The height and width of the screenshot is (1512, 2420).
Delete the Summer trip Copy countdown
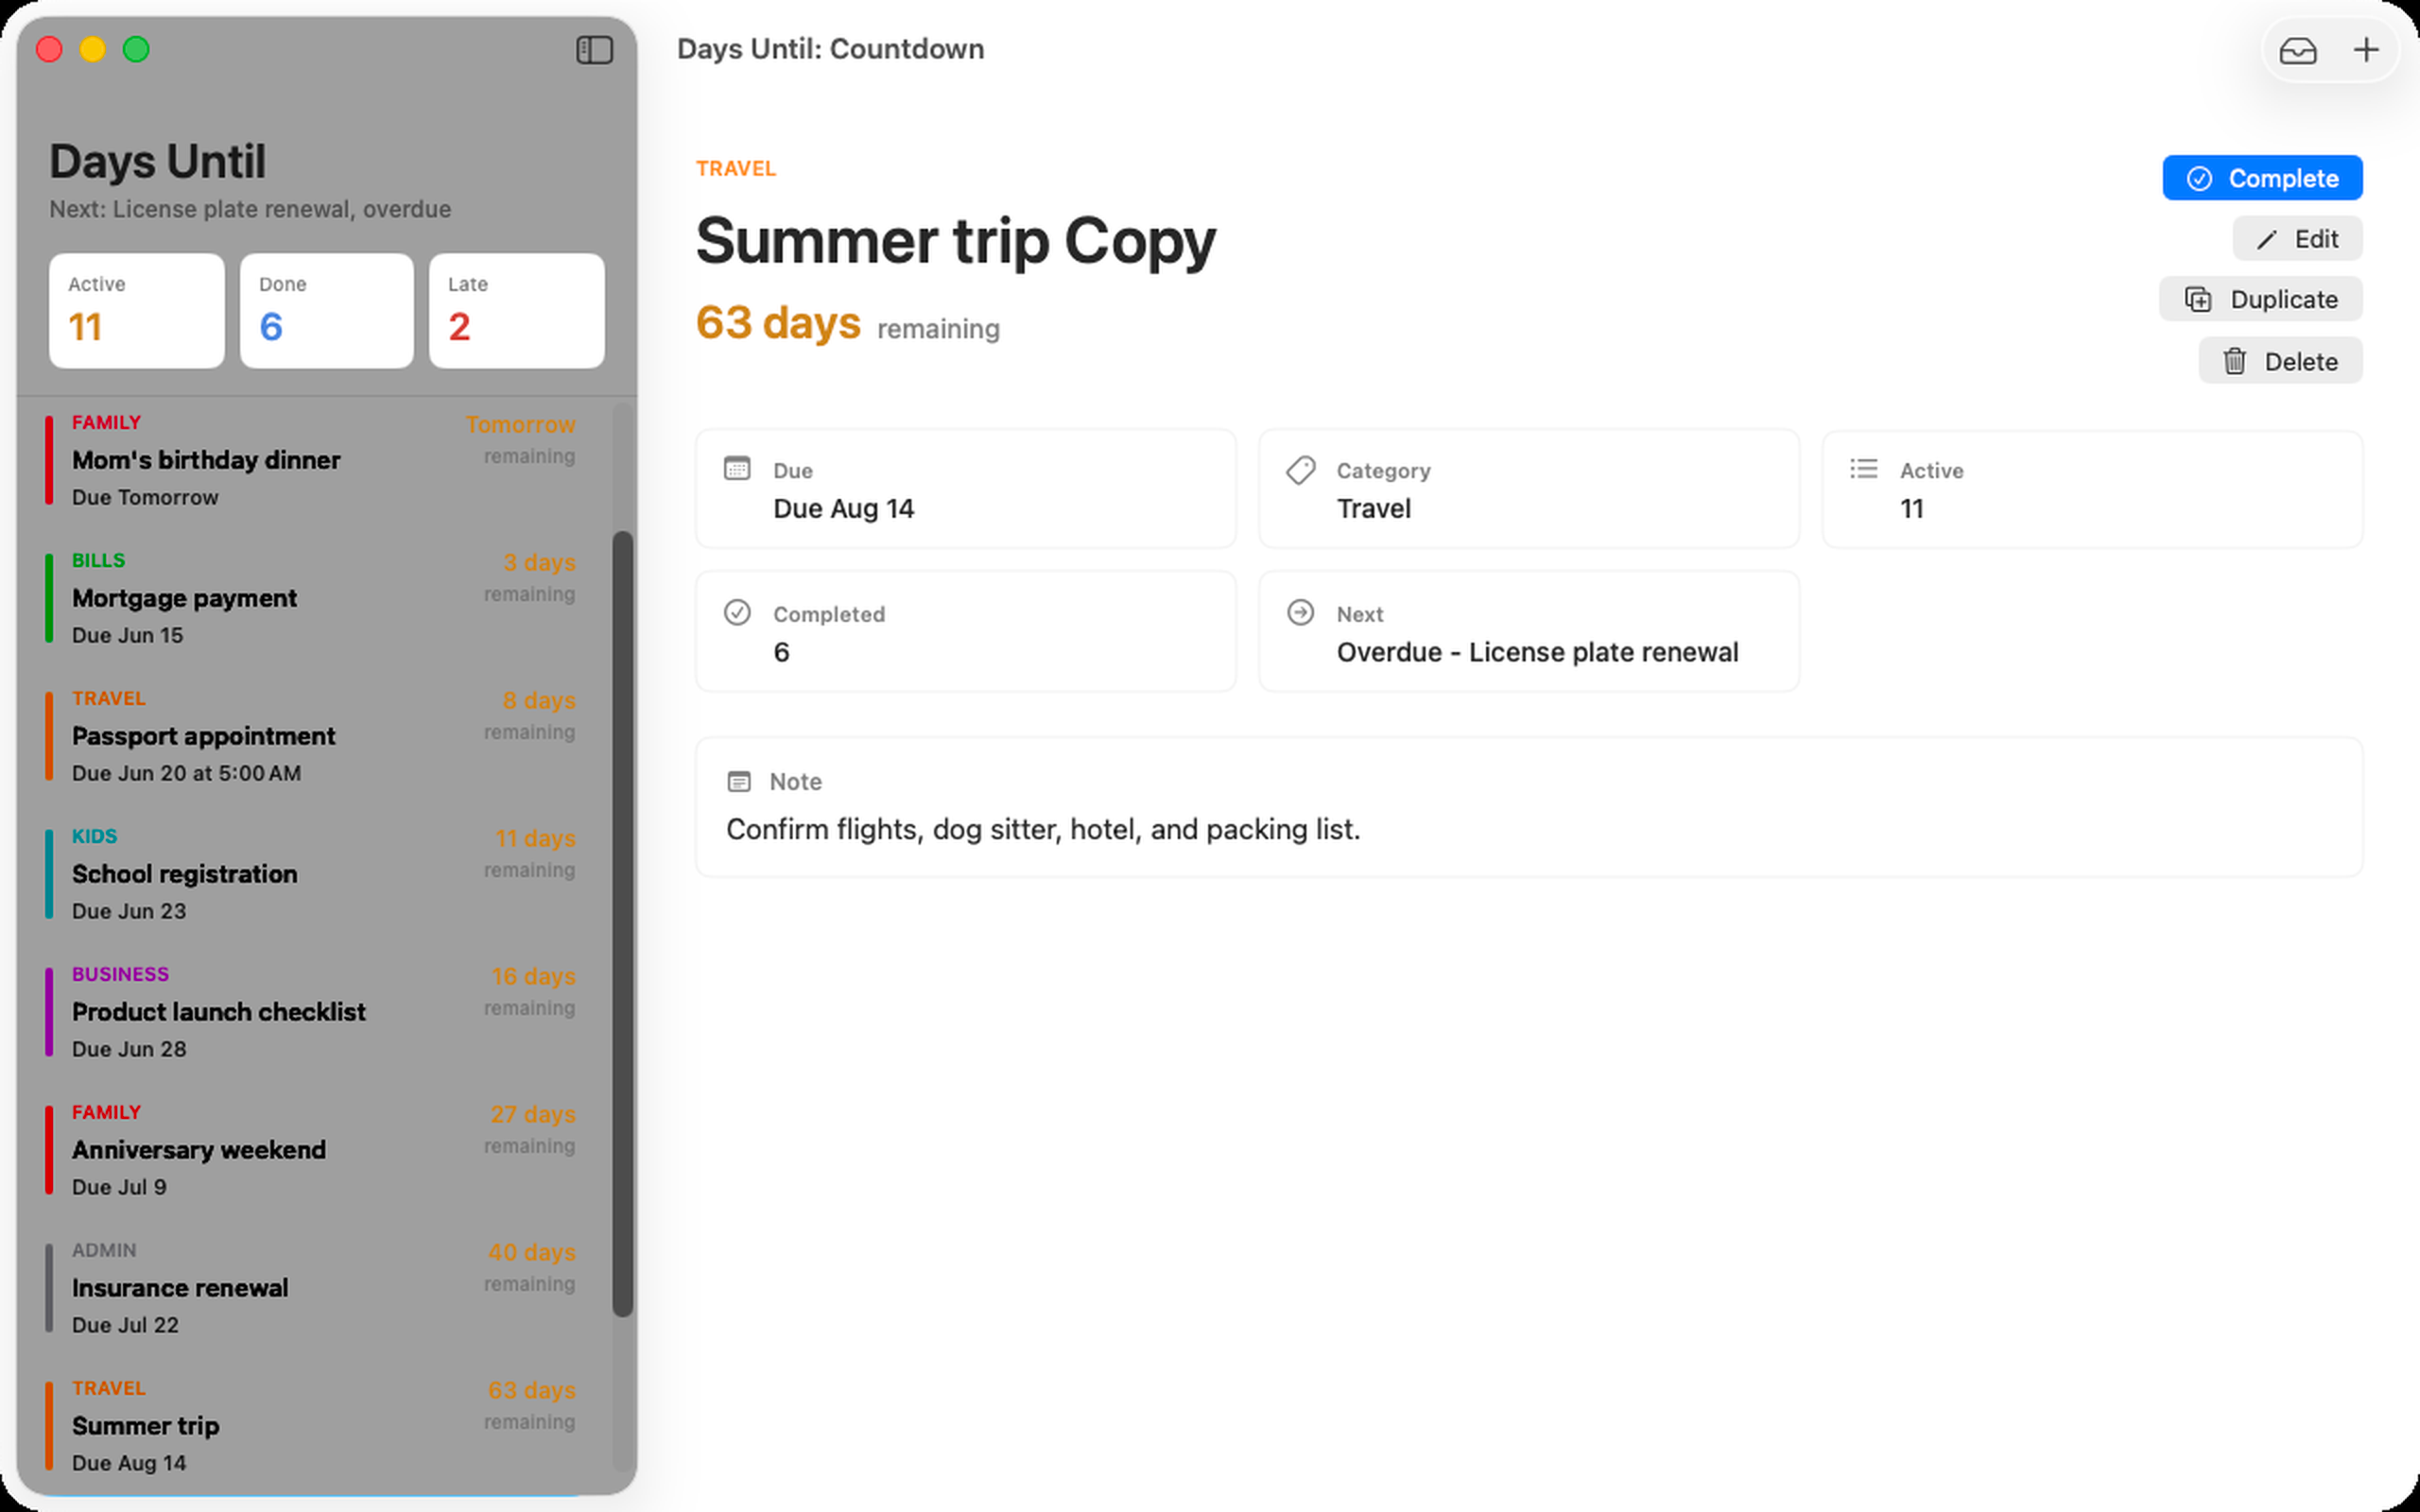click(2280, 361)
